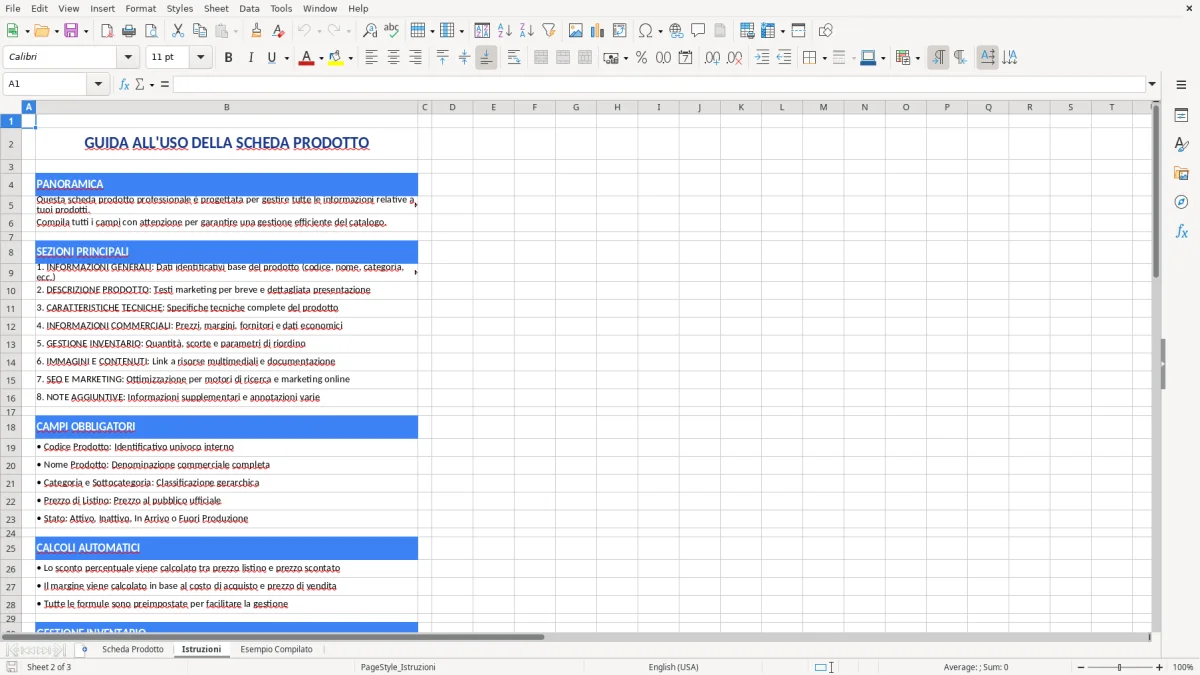The height and width of the screenshot is (675, 1200).
Task: Open Name Box dropdown
Action: coord(99,84)
